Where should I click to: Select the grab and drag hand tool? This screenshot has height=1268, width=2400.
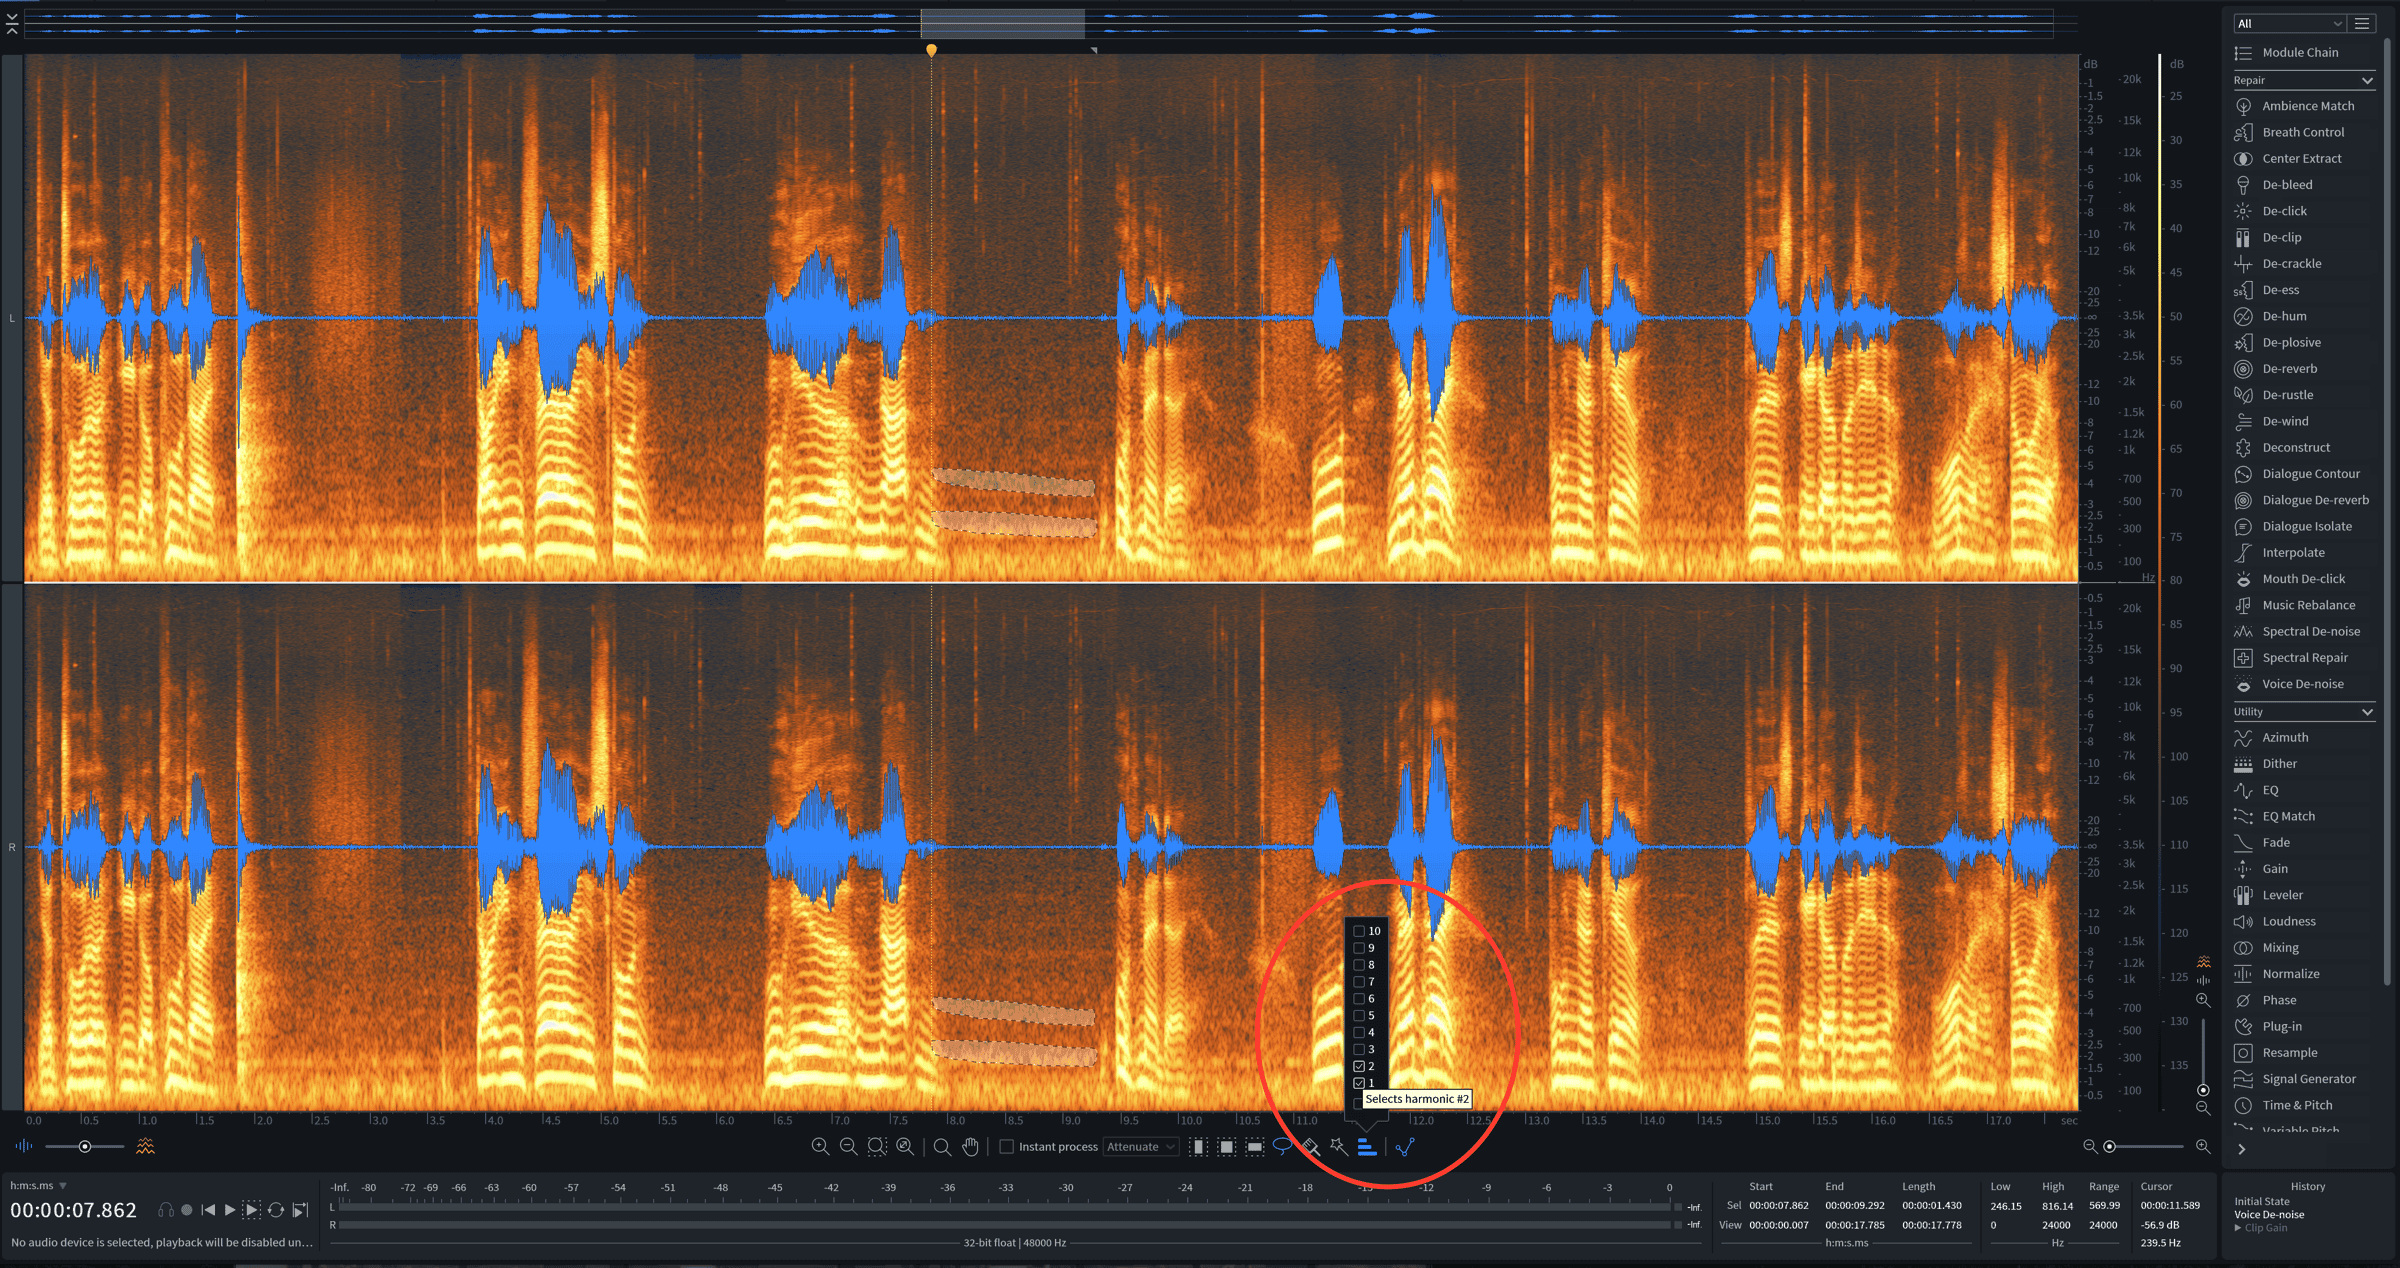click(970, 1147)
